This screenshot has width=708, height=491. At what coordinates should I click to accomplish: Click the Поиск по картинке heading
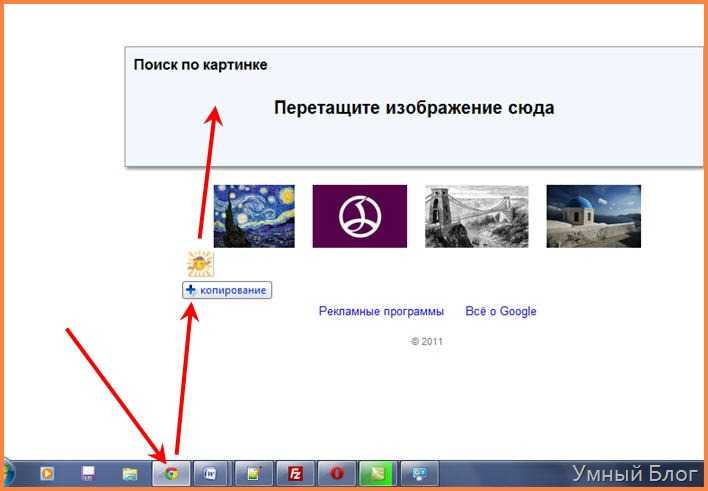coord(200,65)
